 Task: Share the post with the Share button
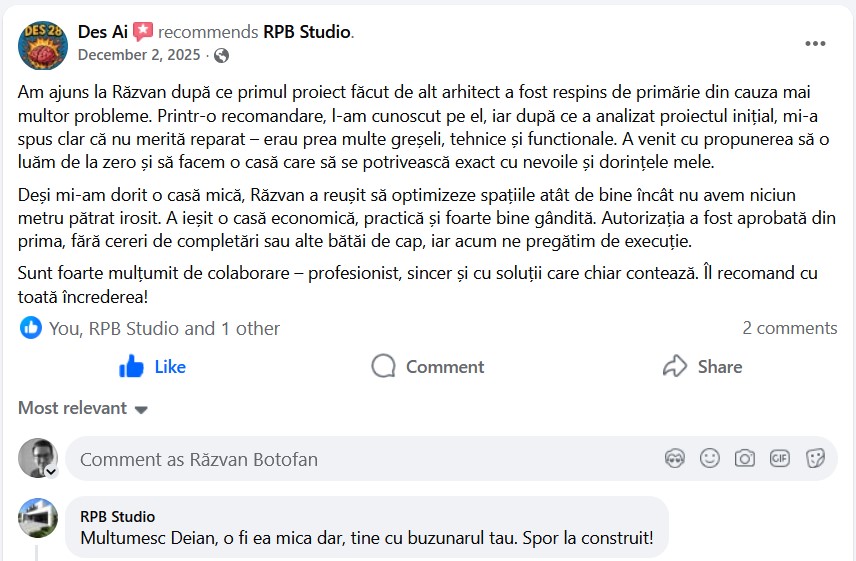pos(702,367)
